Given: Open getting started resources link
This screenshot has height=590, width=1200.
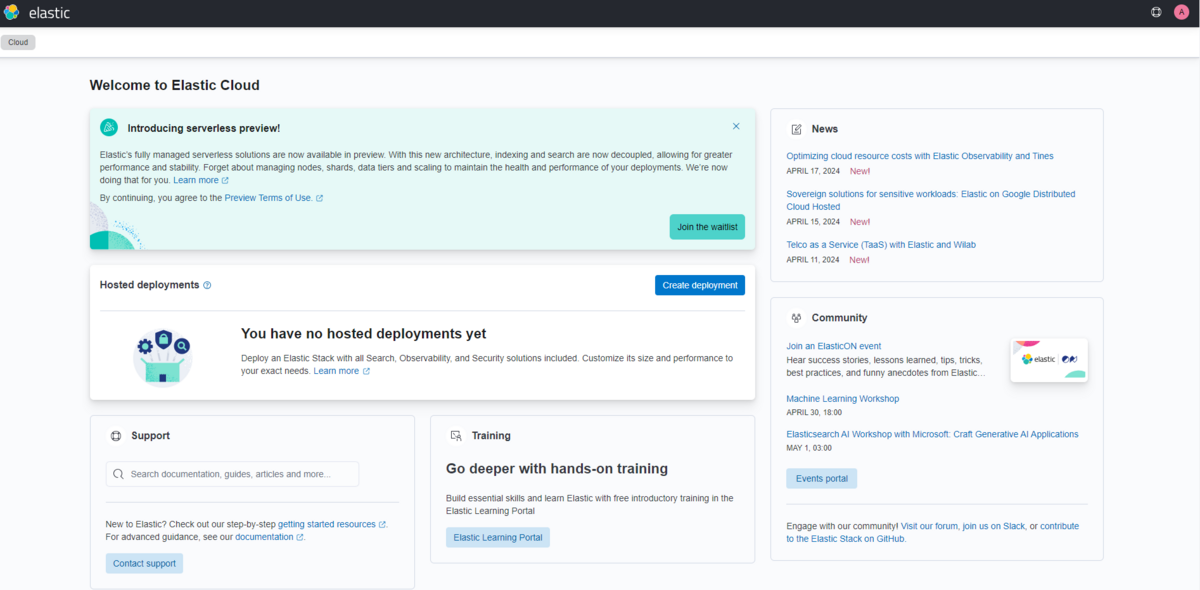Looking at the screenshot, I should point(332,524).
